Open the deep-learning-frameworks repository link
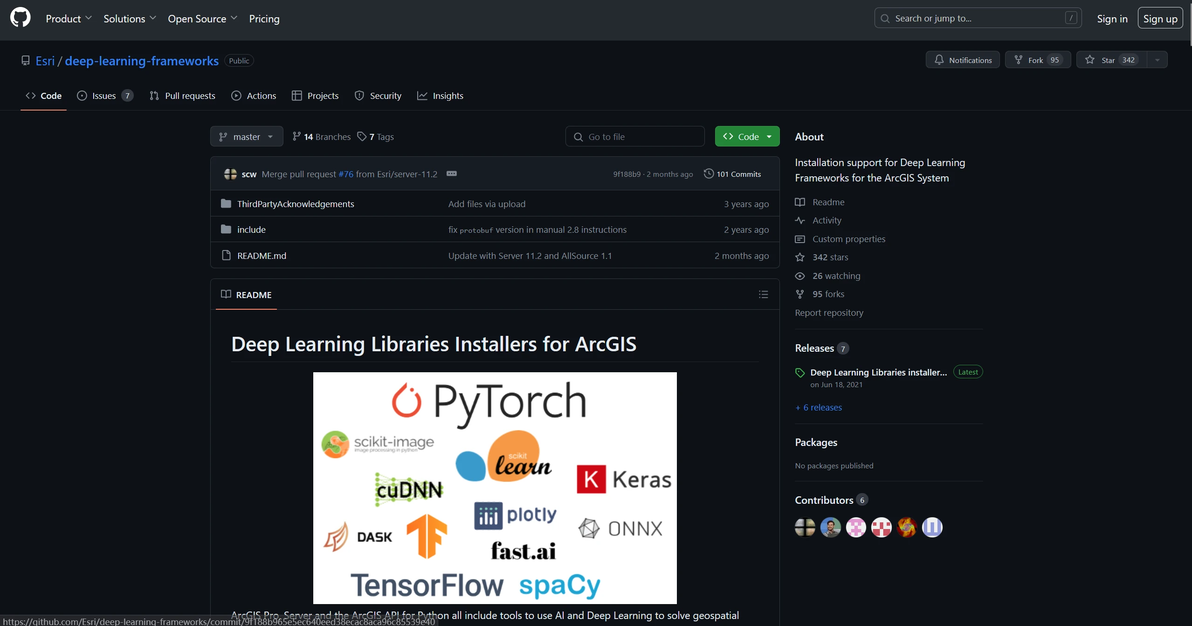Viewport: 1192px width, 626px height. [x=141, y=61]
